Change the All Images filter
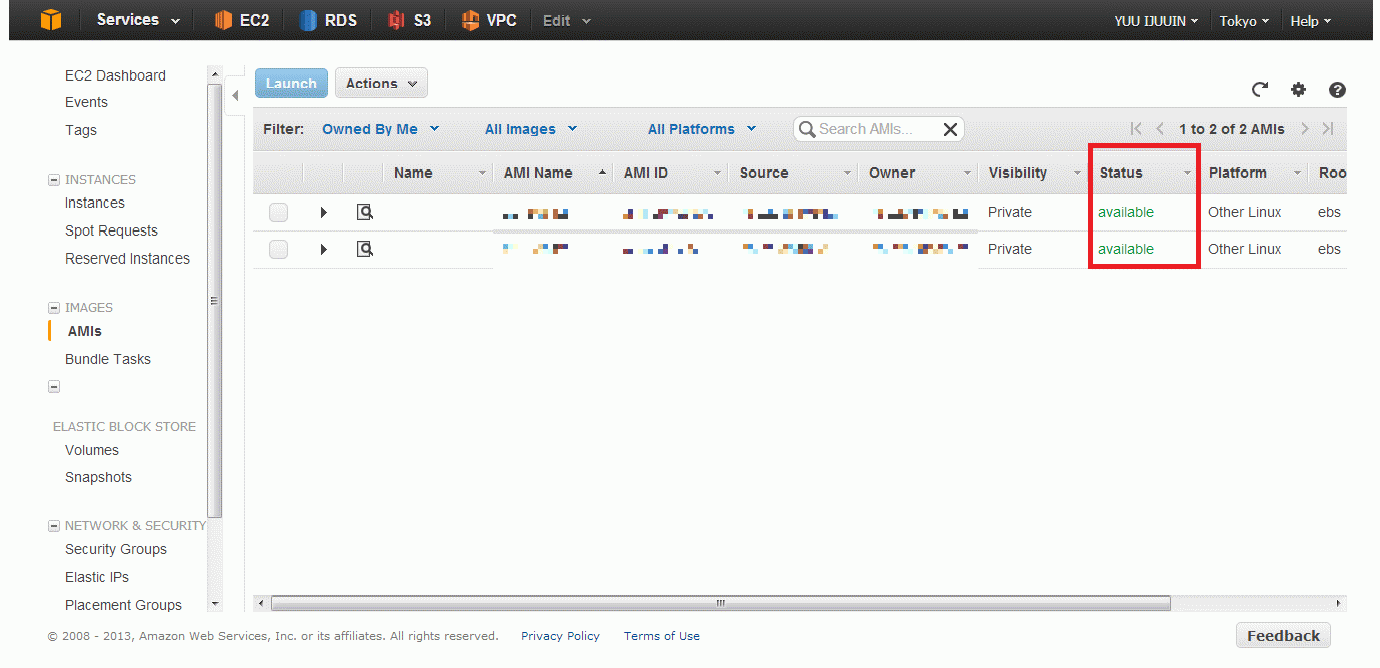Screen dimensions: 1380x668 click(x=531, y=129)
